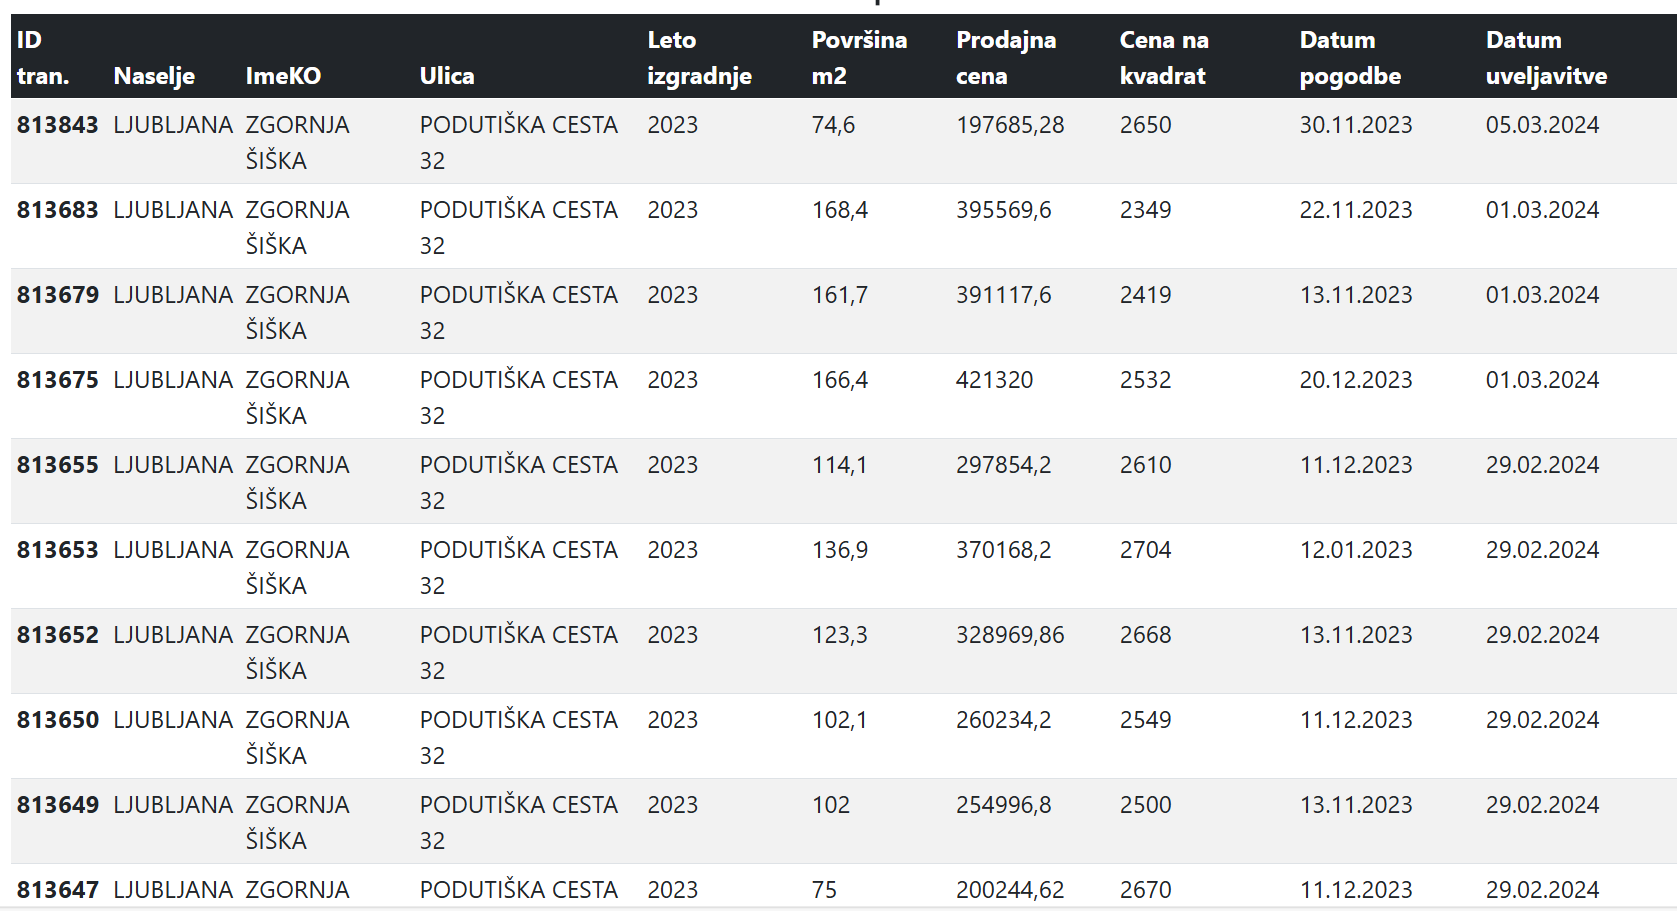Image resolution: width=1677 pixels, height=911 pixels.
Task: Click price per square 2704
Action: point(1145,550)
